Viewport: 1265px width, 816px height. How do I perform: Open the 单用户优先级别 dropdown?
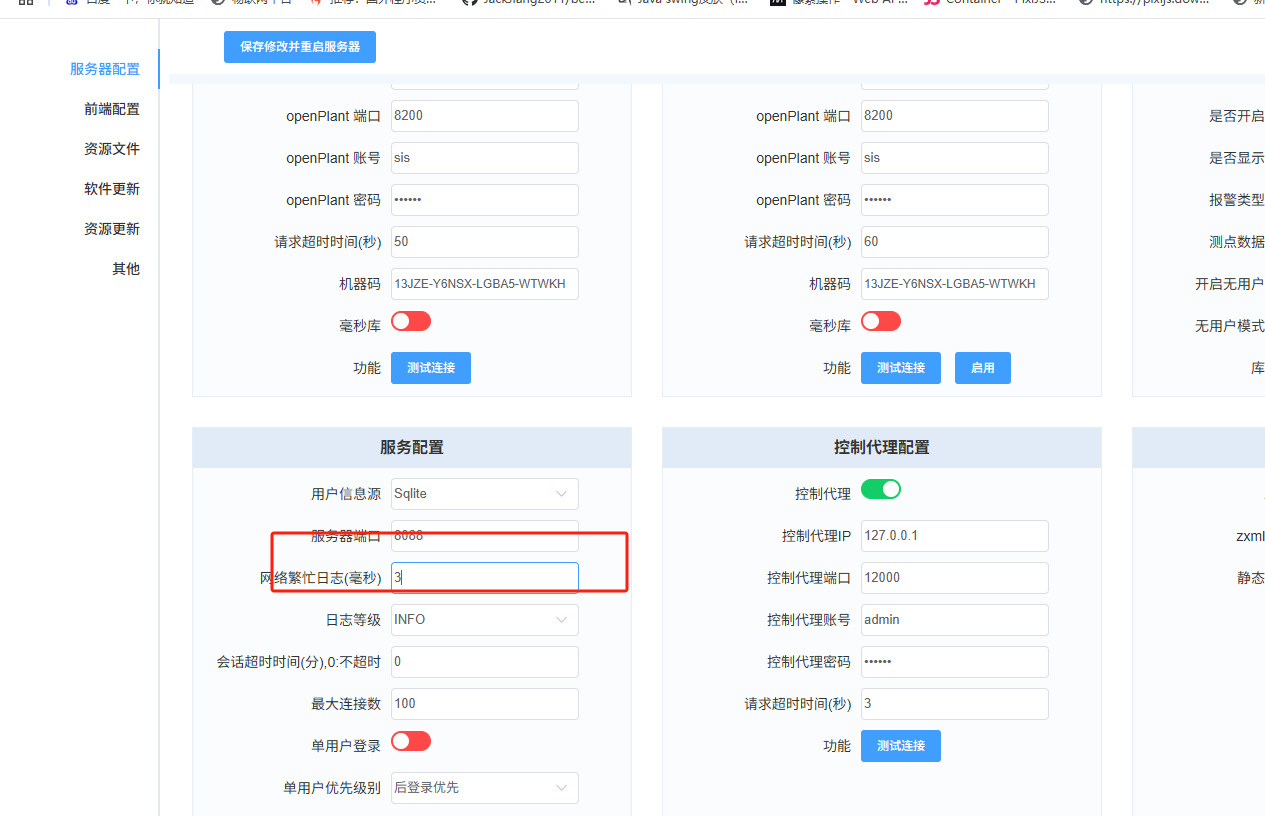(484, 787)
